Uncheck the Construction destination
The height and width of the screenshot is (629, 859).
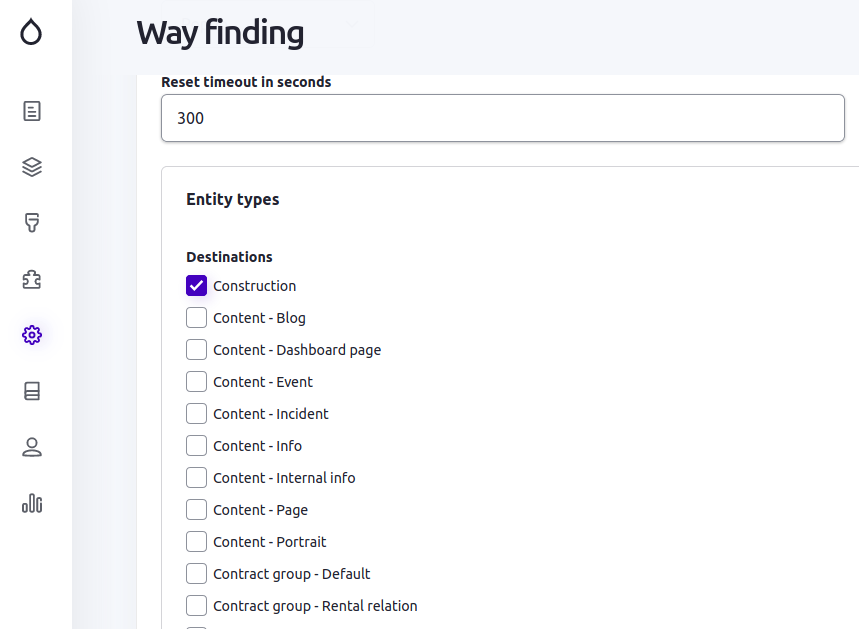click(x=196, y=285)
